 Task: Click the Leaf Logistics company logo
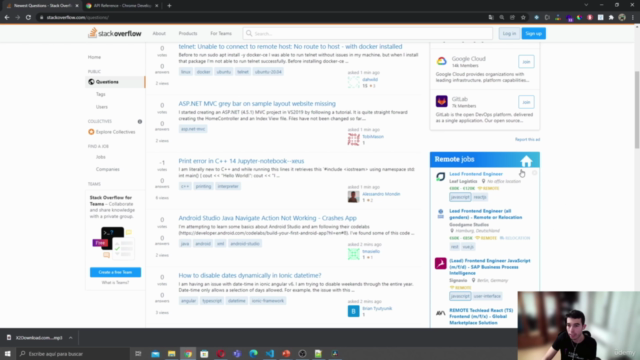point(440,177)
